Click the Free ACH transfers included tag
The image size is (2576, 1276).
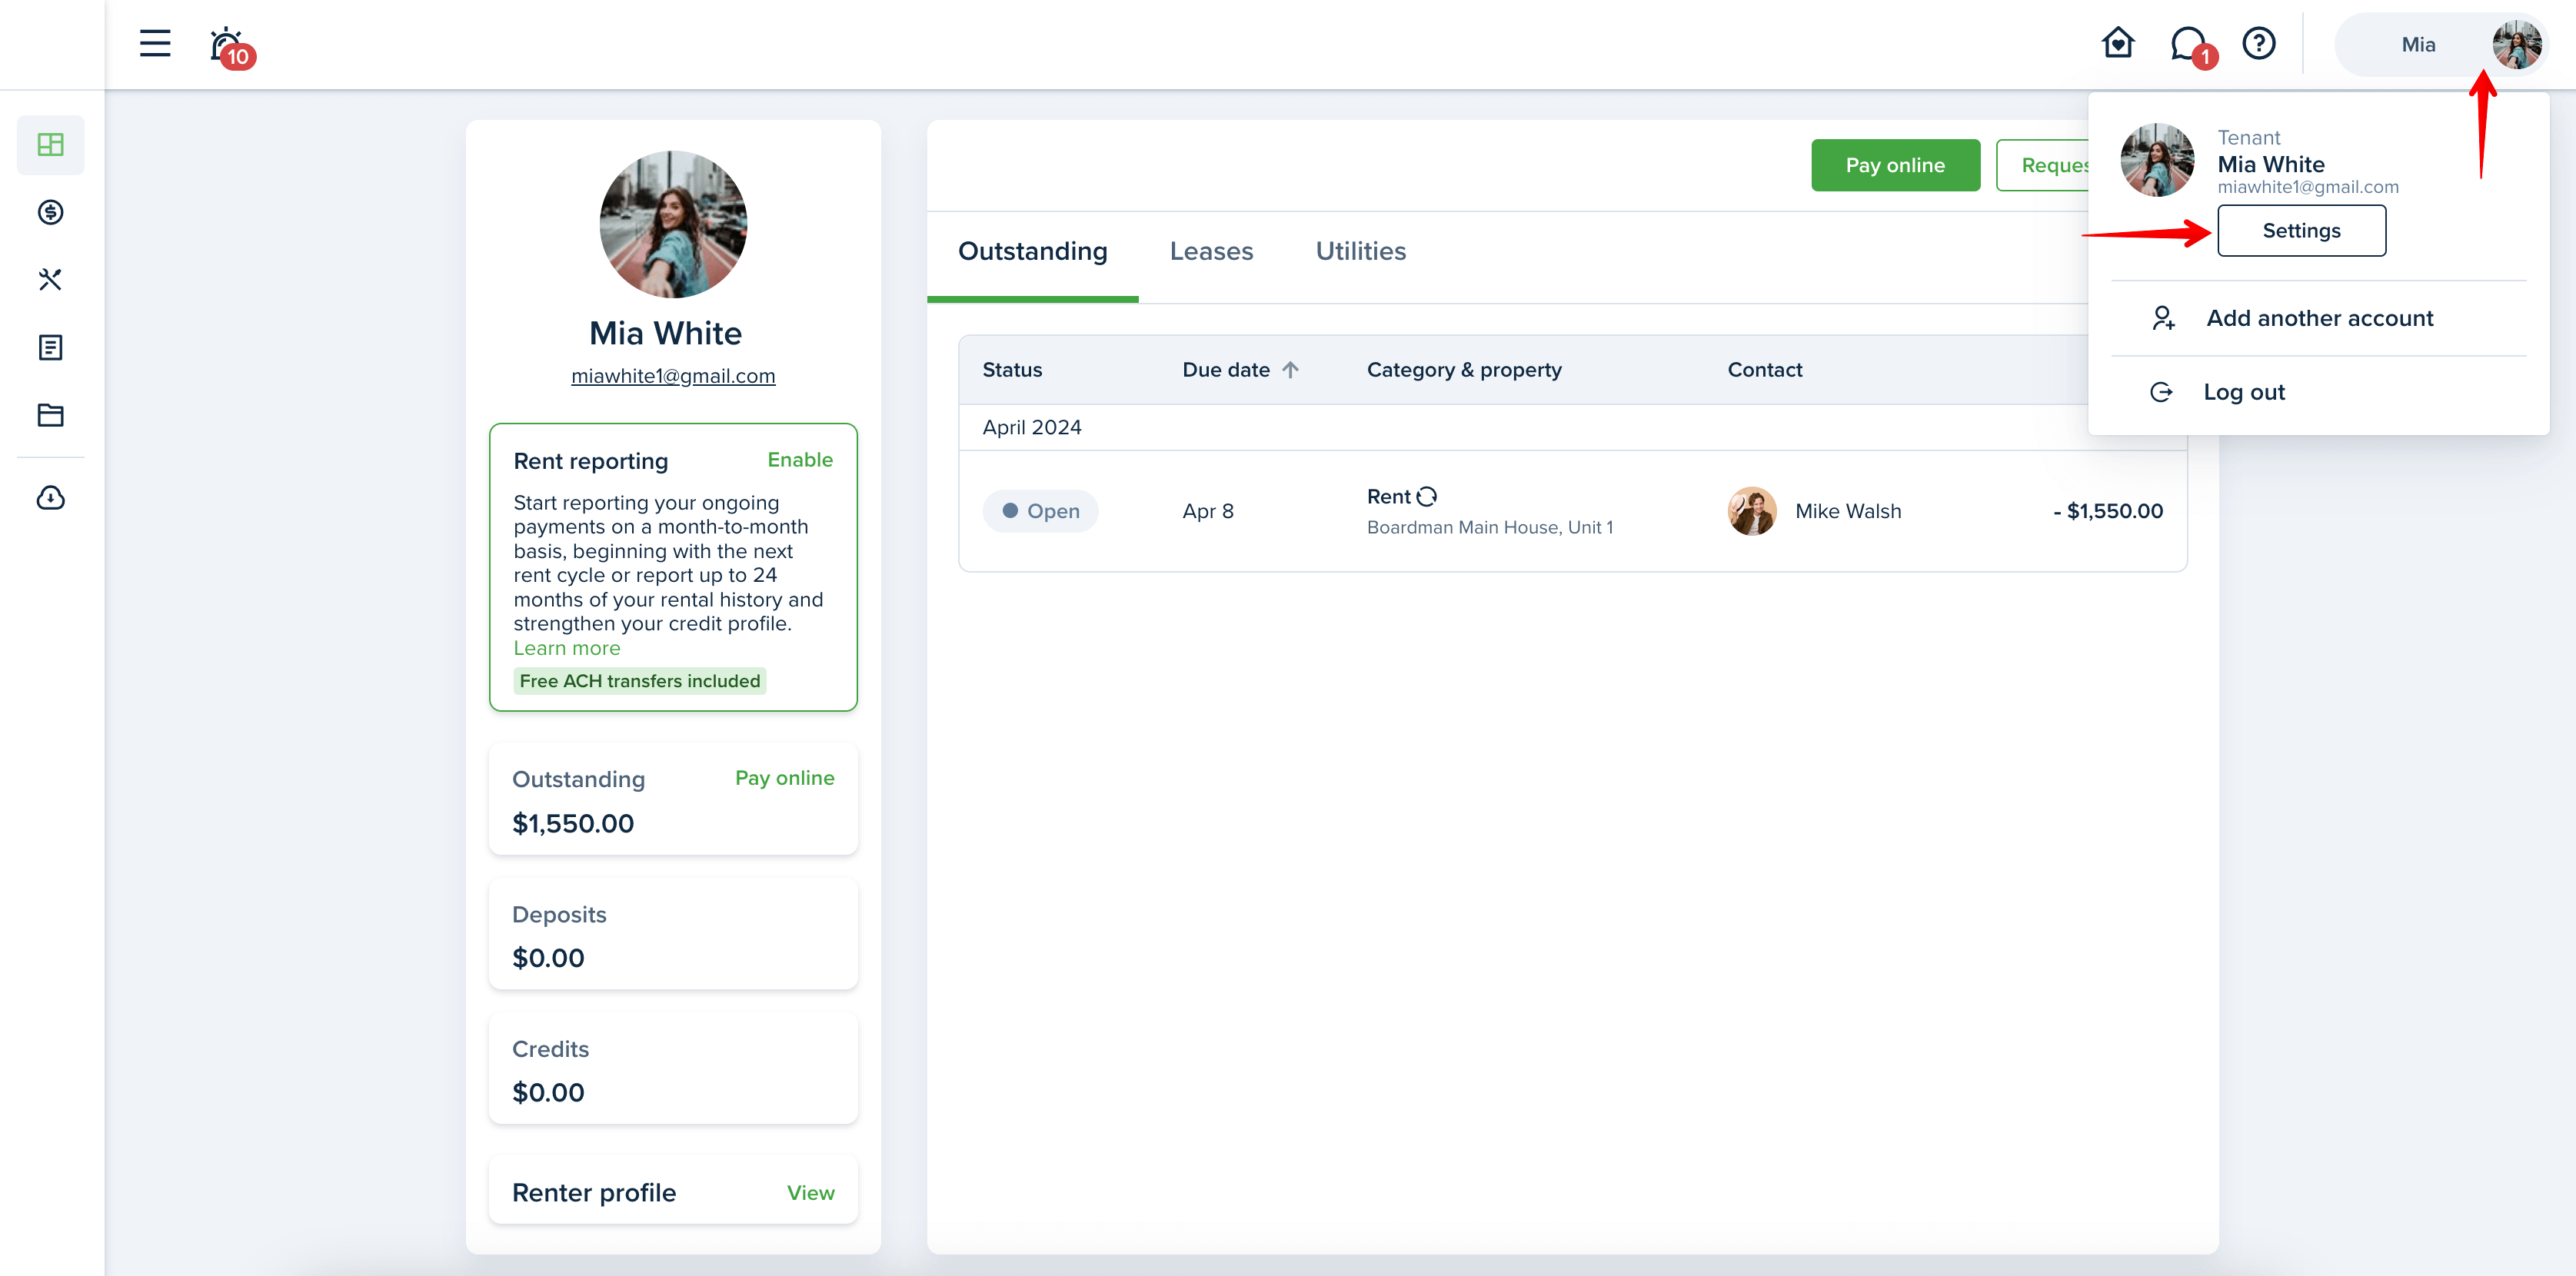(640, 681)
